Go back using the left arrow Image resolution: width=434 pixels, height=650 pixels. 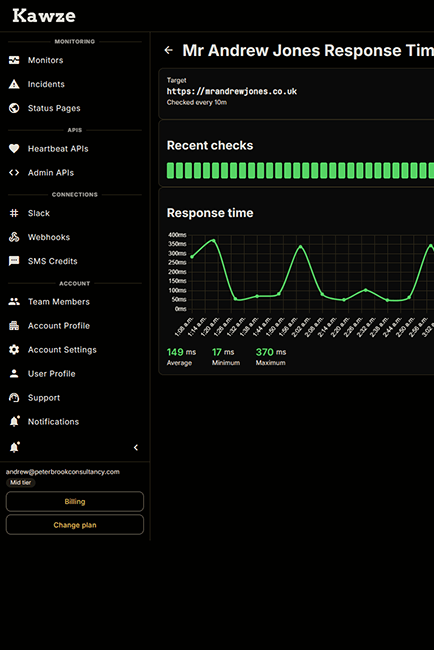click(168, 50)
